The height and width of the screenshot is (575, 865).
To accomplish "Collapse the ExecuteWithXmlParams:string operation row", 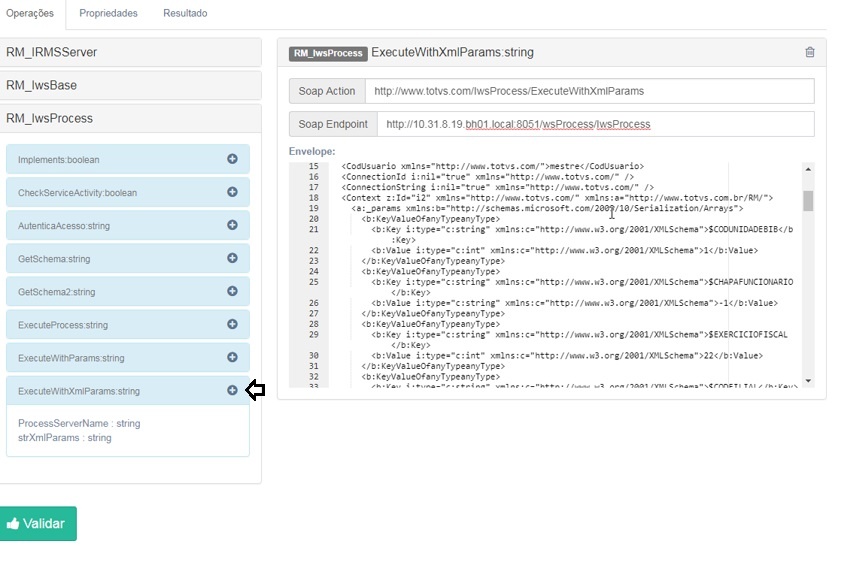I will coord(127,391).
